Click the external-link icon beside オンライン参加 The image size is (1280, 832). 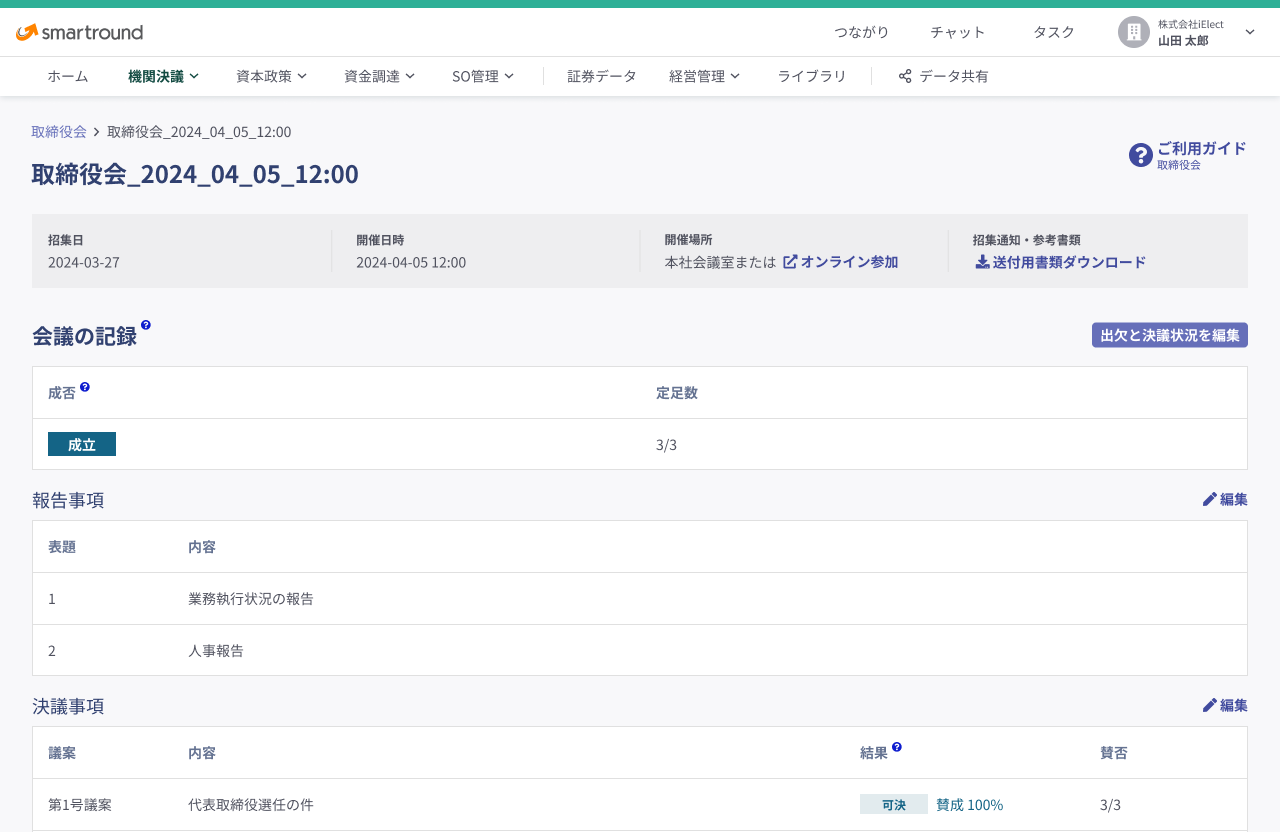pos(789,261)
